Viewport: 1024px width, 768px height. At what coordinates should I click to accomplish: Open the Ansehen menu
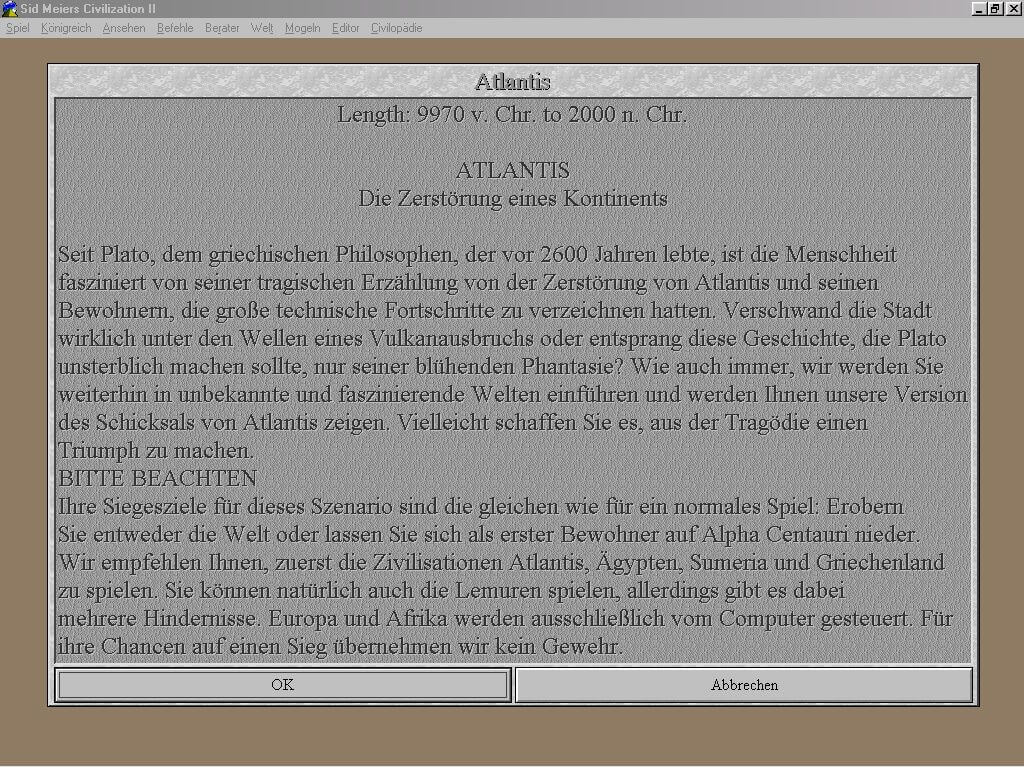click(x=124, y=28)
